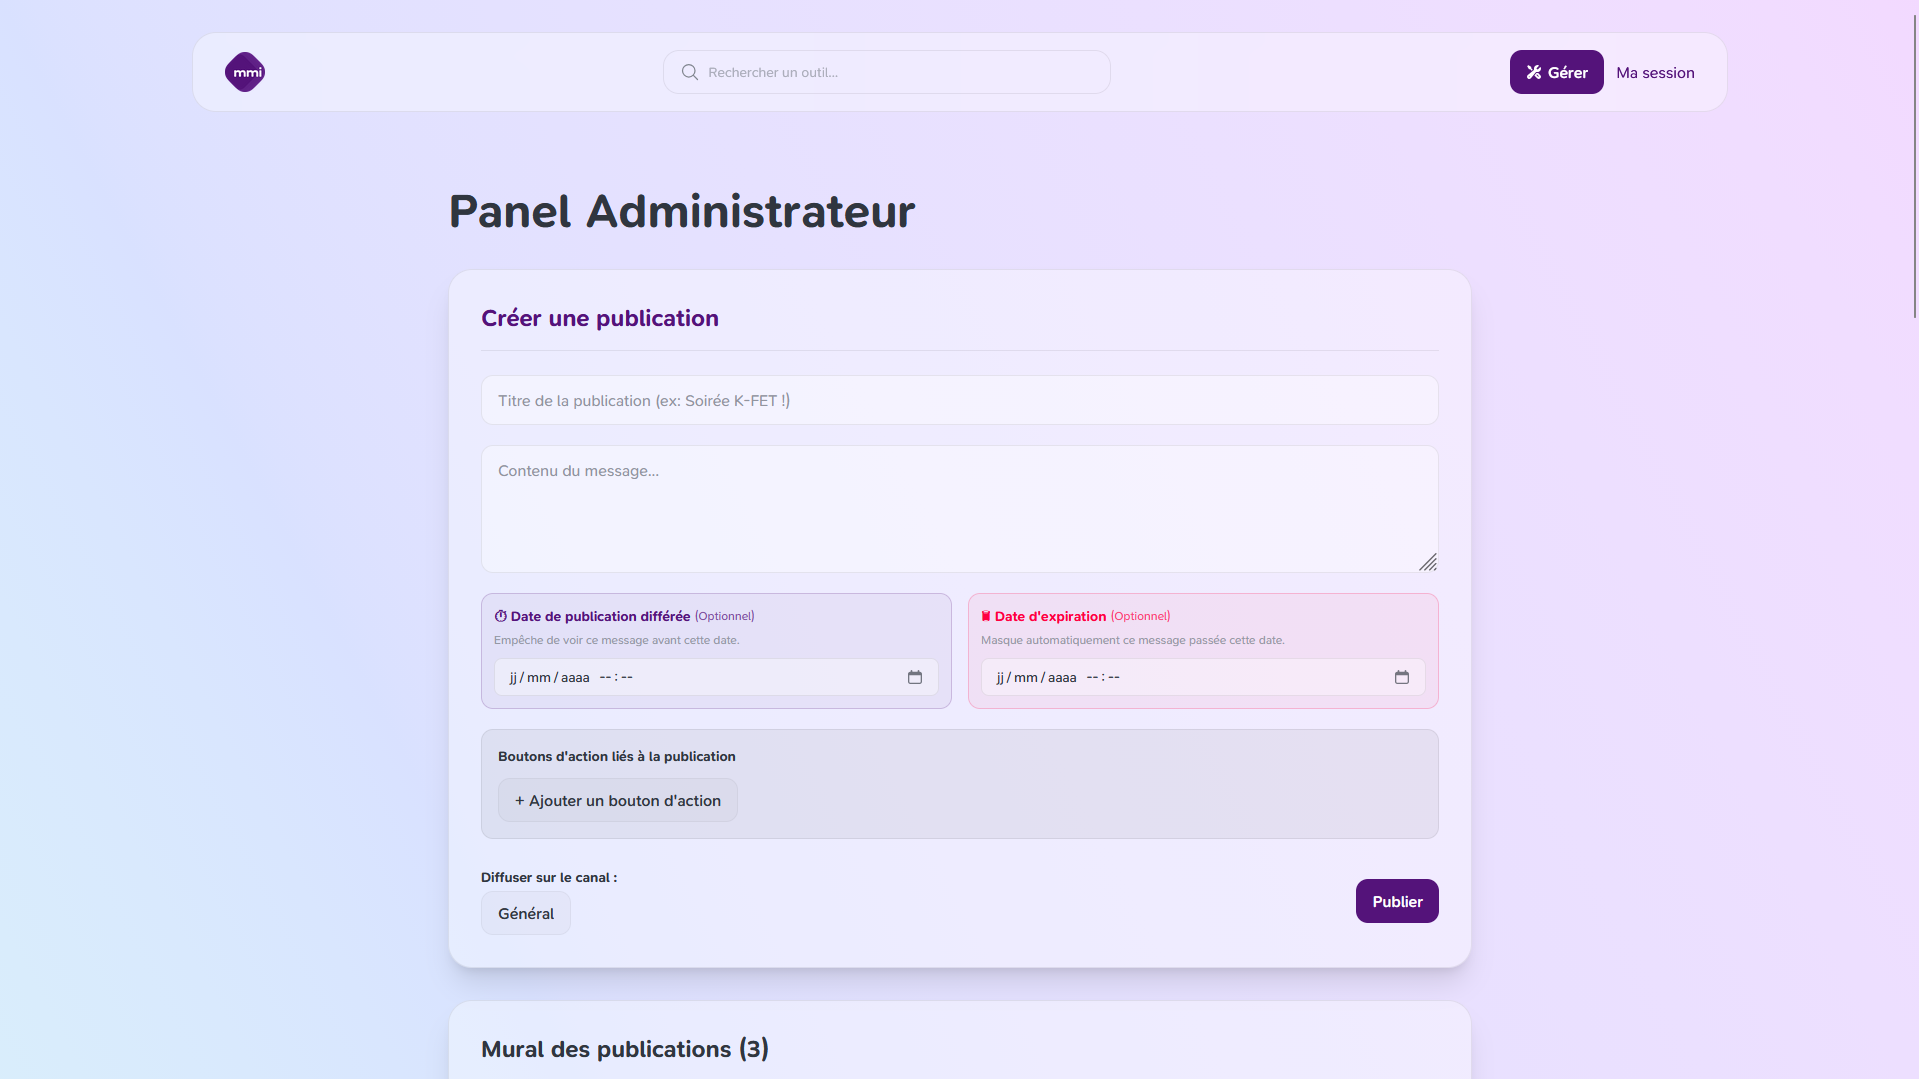The width and height of the screenshot is (1919, 1079).
Task: Open calendar picker for deferred publication date
Action: point(914,677)
